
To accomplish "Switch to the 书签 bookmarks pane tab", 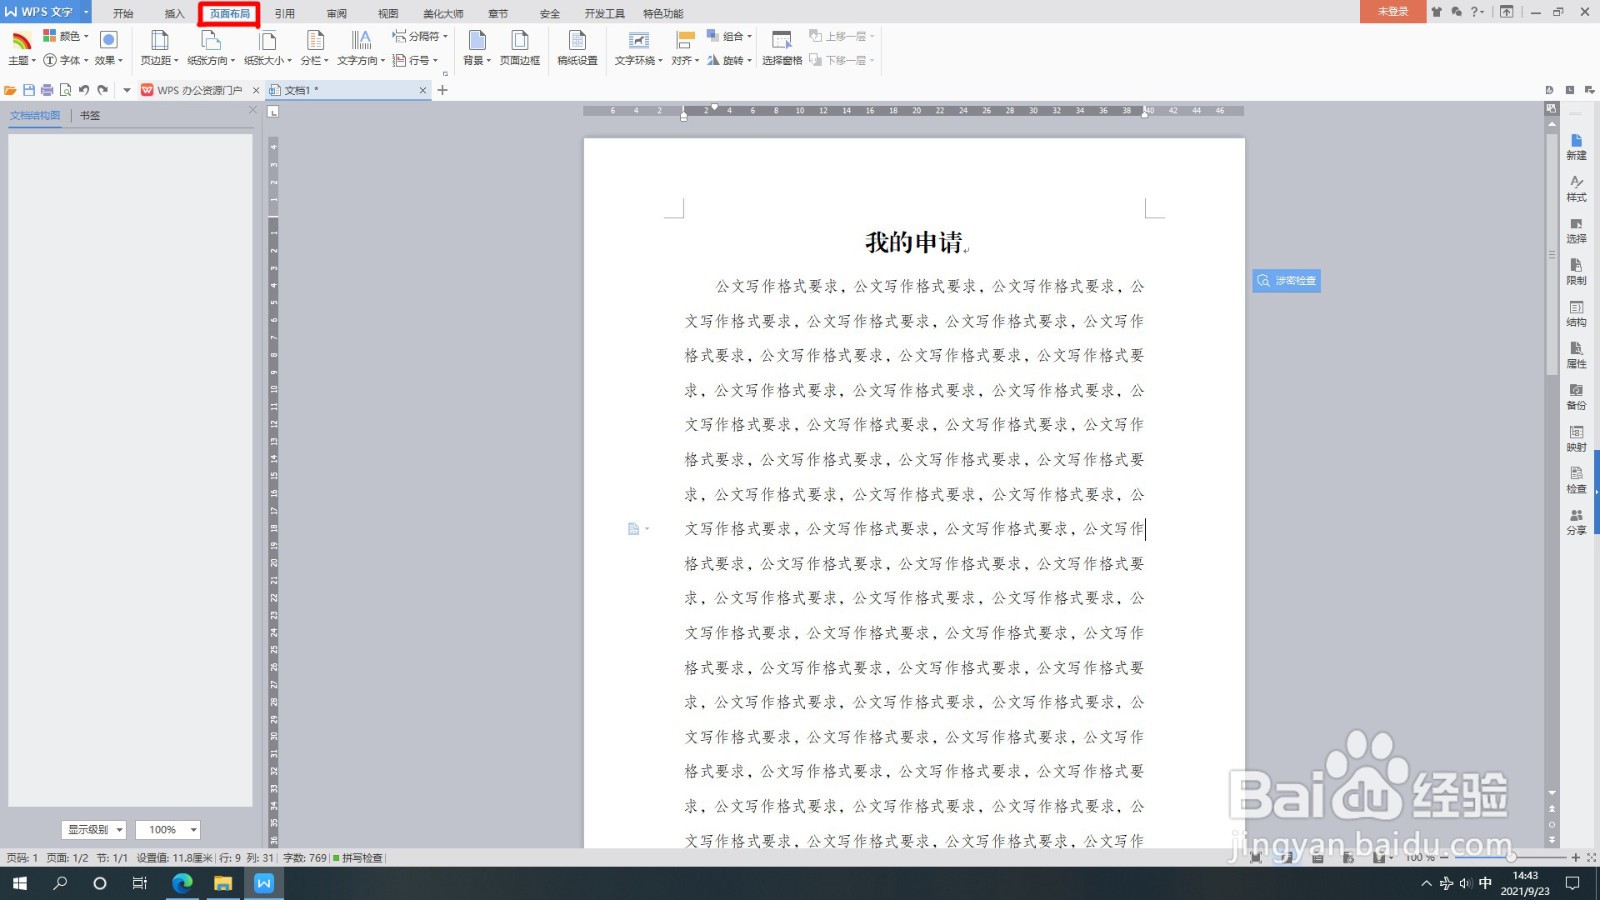I will pyautogui.click(x=90, y=116).
